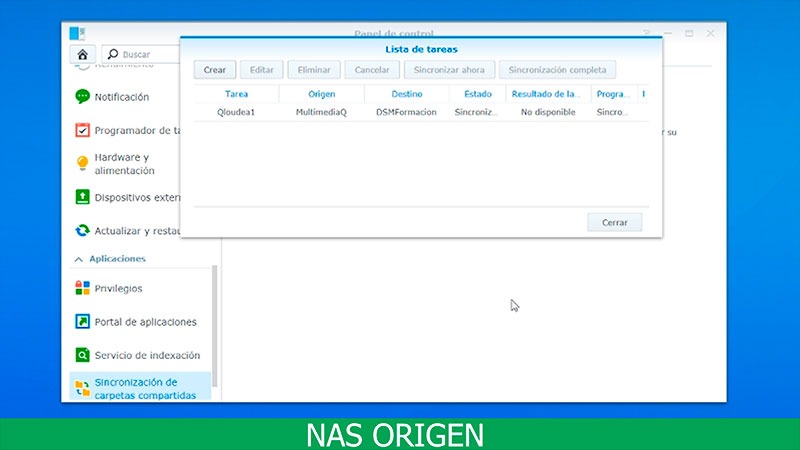Click the Home icon in Control Panel

[82, 54]
